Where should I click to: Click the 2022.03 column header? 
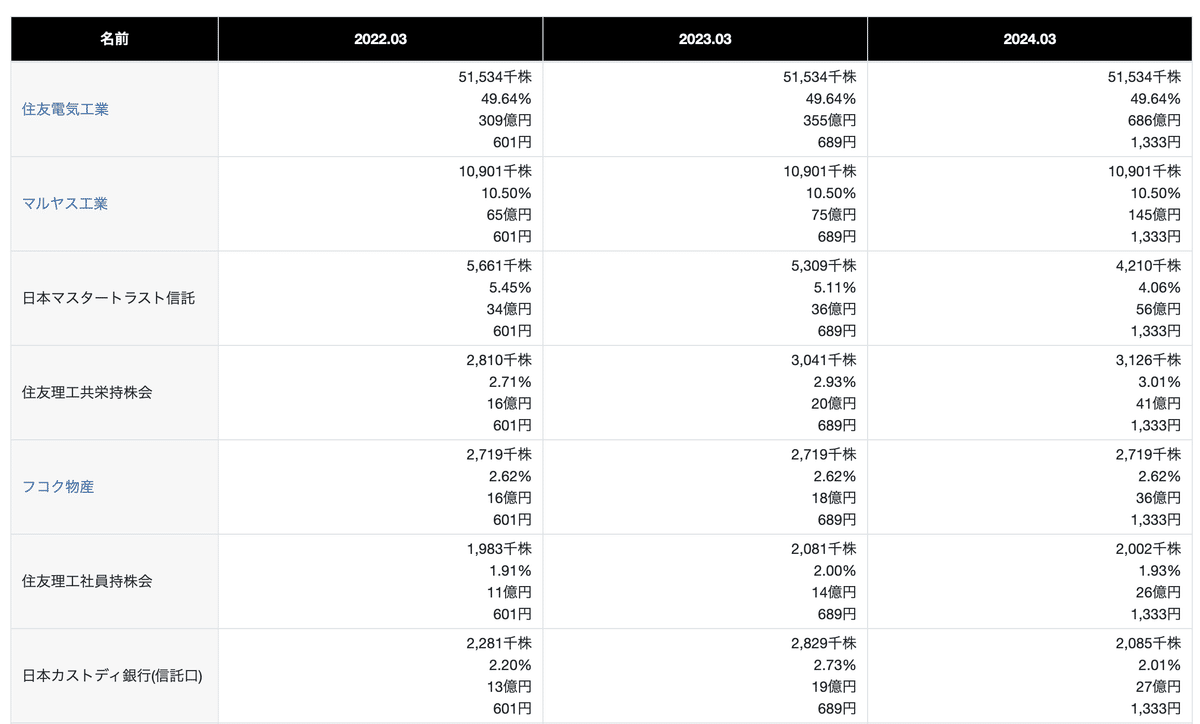click(380, 39)
